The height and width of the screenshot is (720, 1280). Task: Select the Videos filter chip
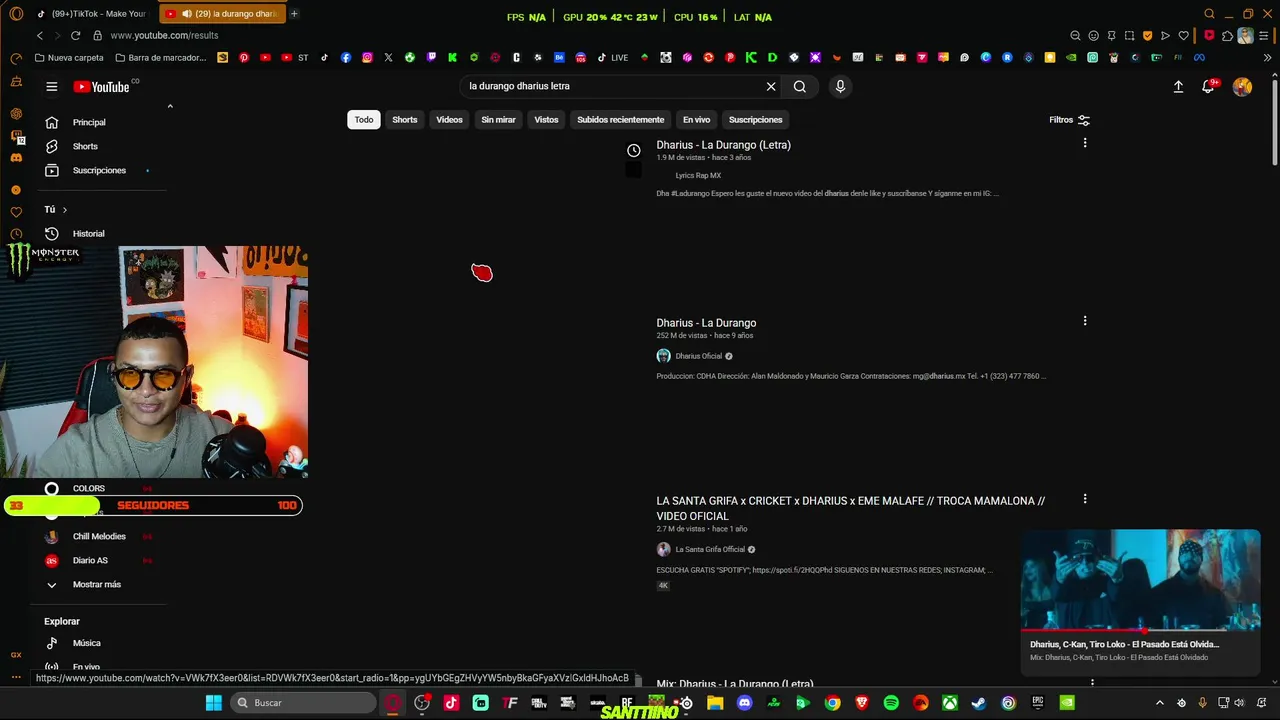449,120
